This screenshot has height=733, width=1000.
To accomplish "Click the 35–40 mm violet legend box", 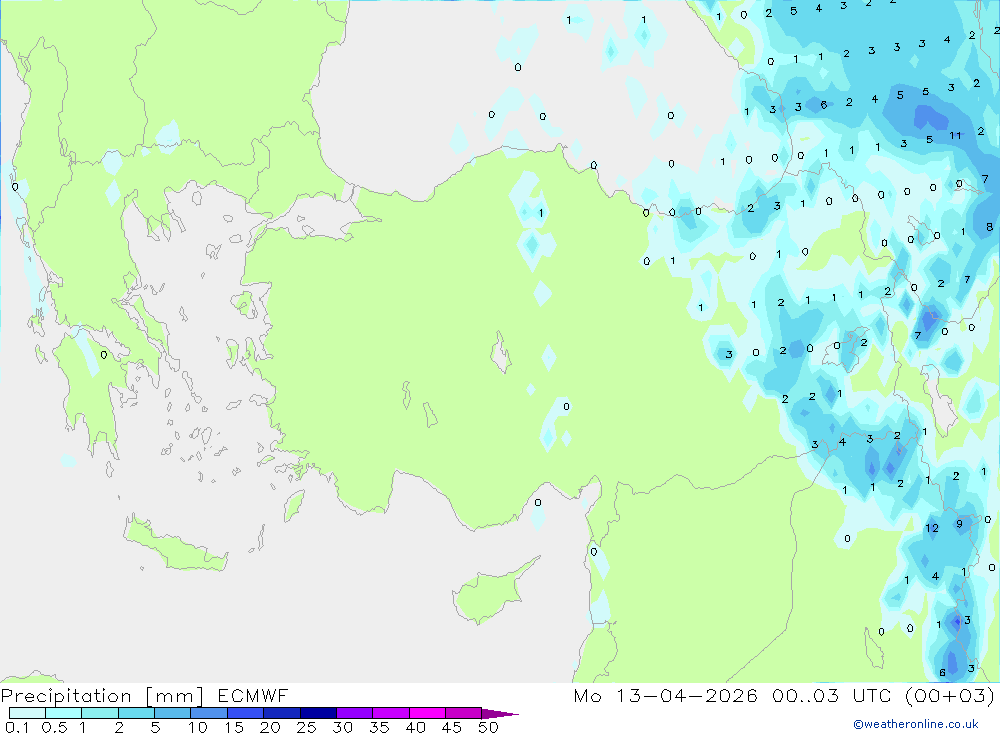I will pyautogui.click(x=391, y=713).
